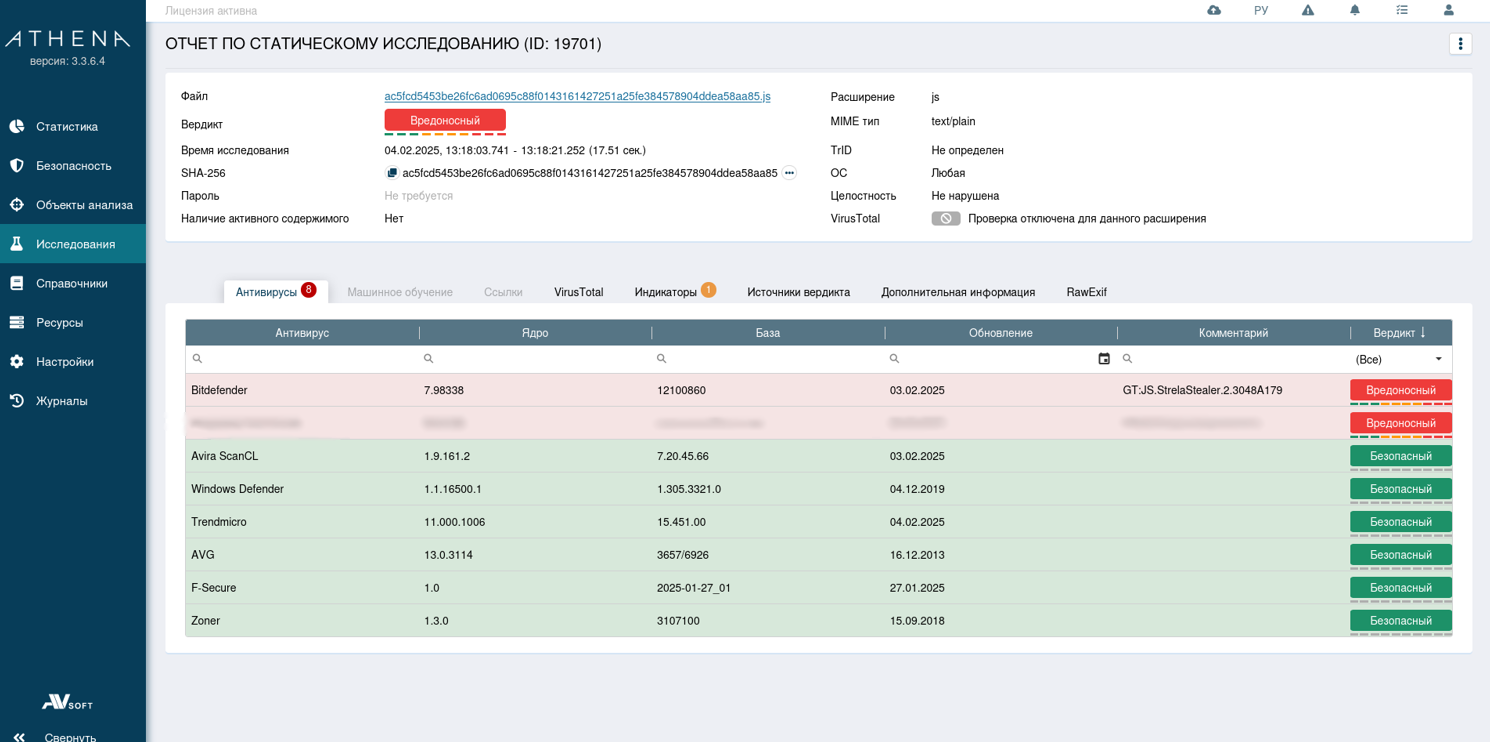Switch to the Индикаторы tab
The width and height of the screenshot is (1490, 742).
click(x=666, y=292)
